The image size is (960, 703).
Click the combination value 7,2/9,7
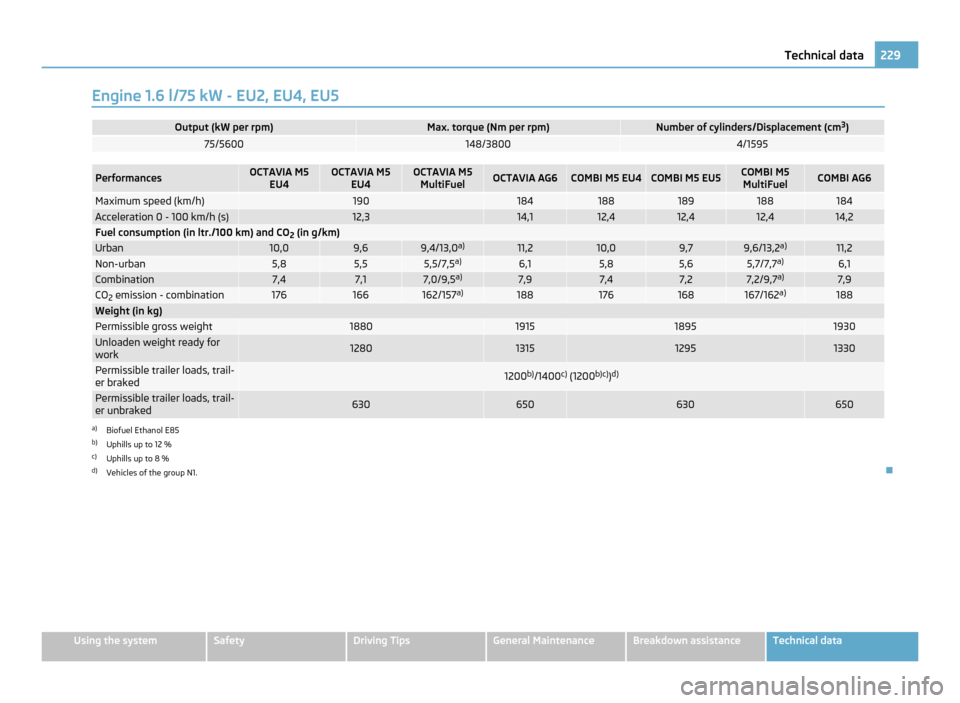click(x=765, y=279)
